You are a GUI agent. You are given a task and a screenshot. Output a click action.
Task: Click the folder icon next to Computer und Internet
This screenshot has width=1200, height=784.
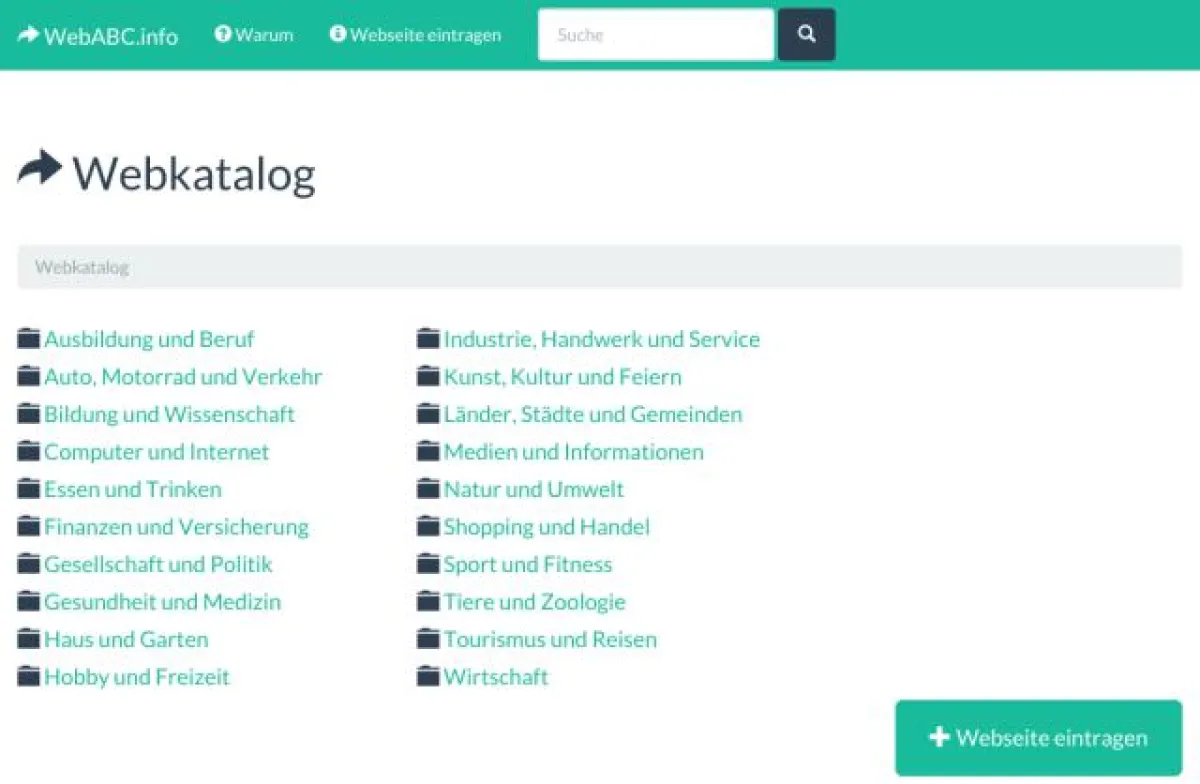[29, 452]
